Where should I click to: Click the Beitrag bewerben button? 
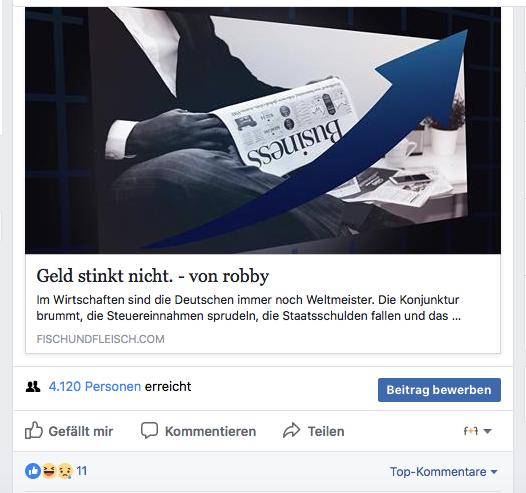(439, 390)
